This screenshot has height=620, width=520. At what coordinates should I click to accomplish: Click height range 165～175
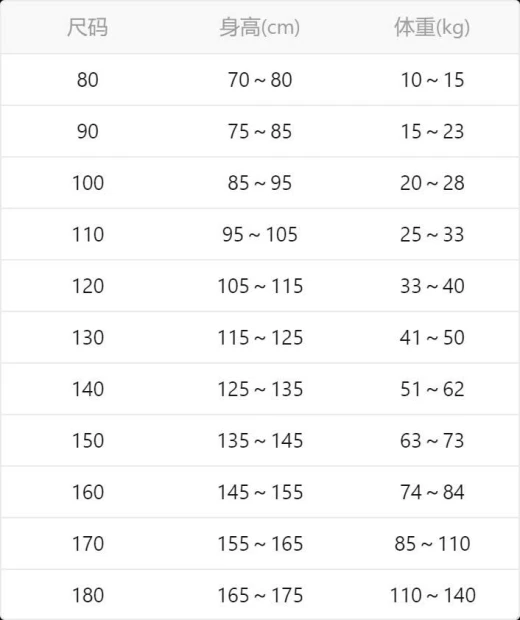point(260,595)
